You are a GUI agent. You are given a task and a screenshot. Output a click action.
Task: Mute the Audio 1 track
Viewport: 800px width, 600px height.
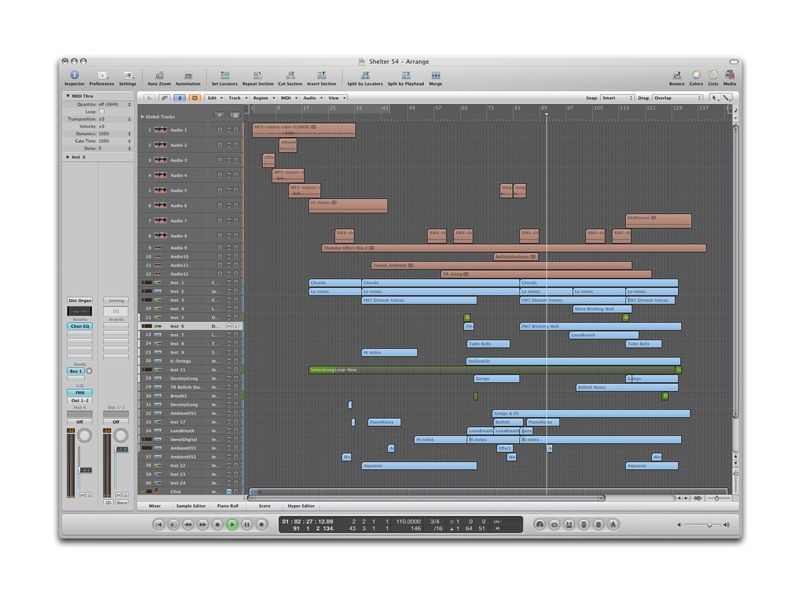point(220,130)
